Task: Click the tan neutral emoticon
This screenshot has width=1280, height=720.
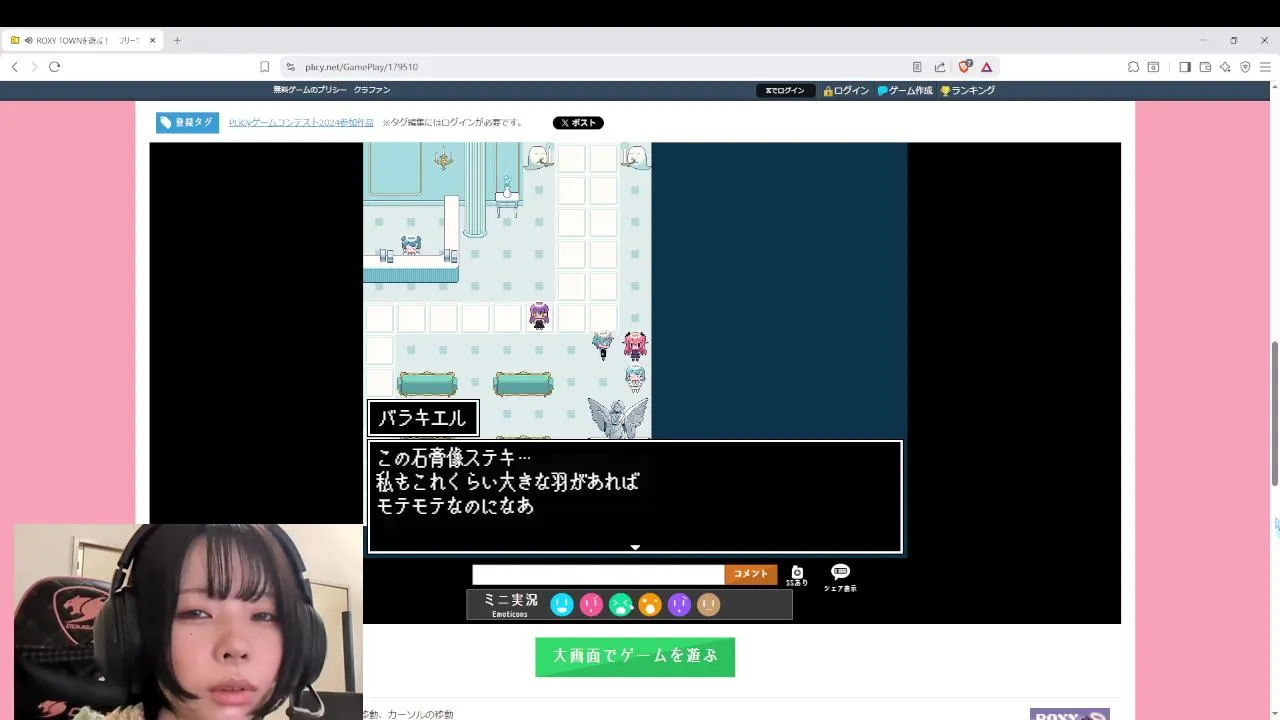Action: pos(708,604)
